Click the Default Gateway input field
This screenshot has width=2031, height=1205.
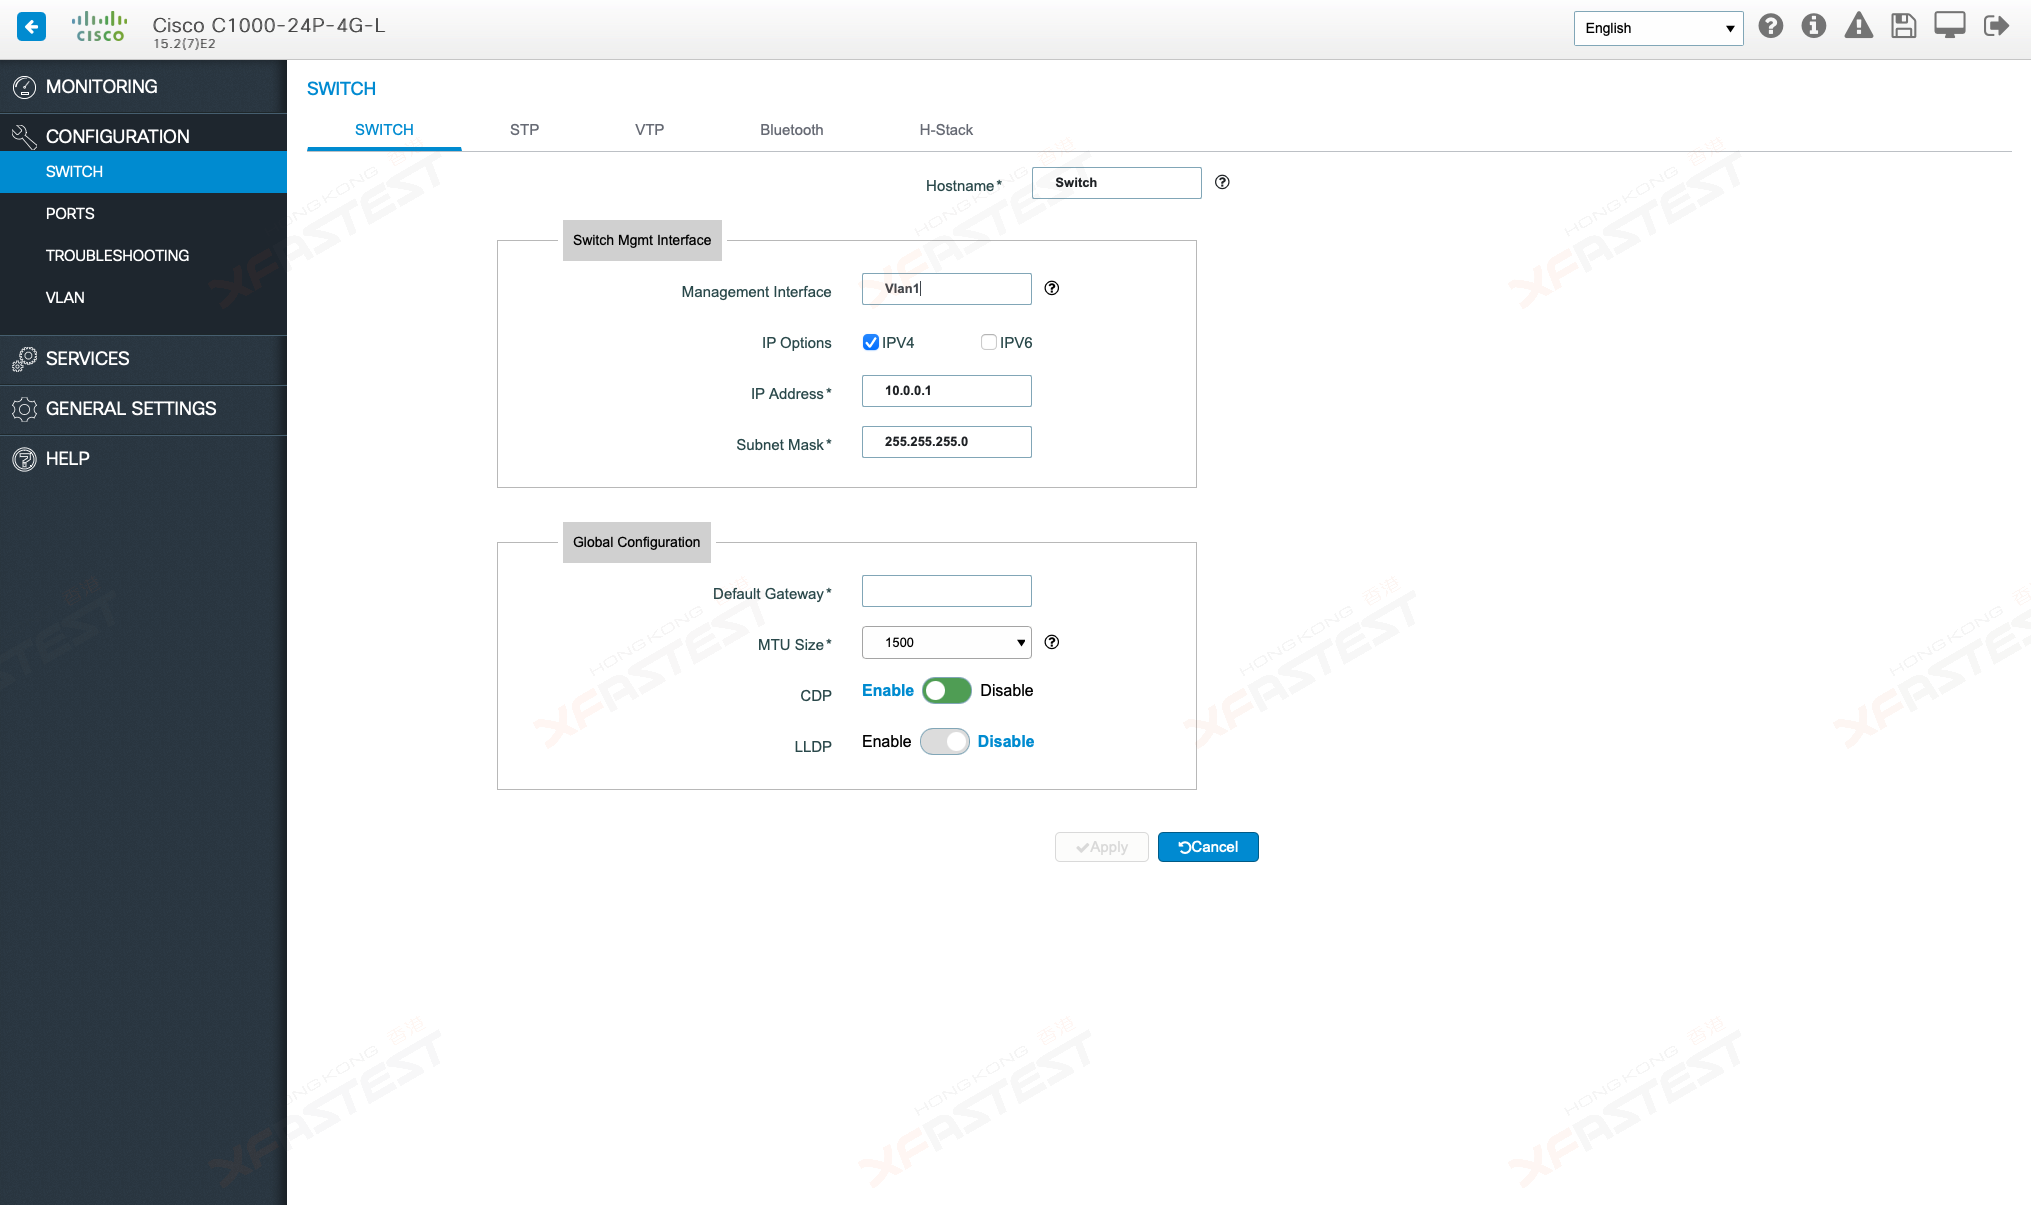pos(947,591)
